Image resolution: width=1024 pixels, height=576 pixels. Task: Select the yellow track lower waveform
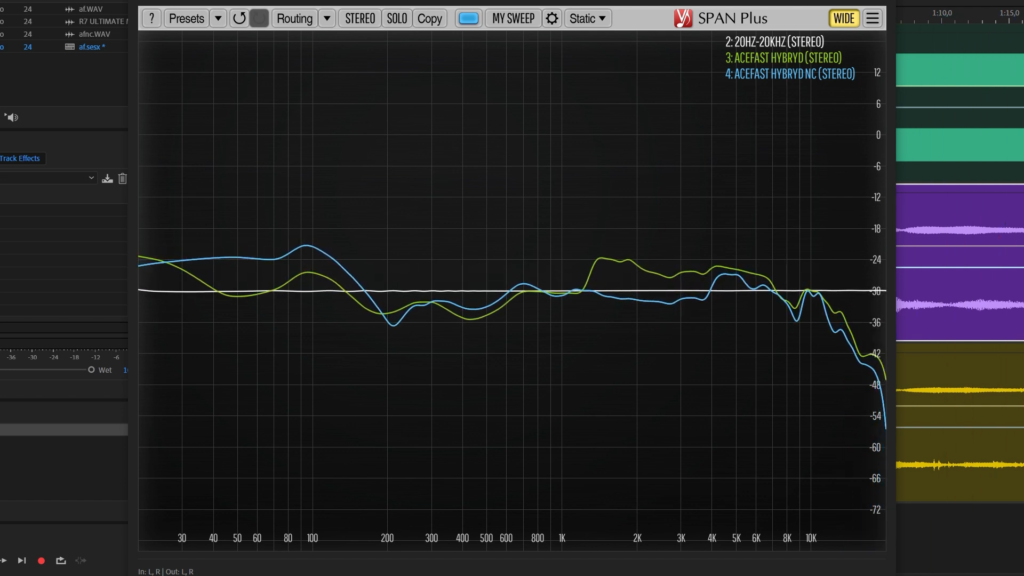[x=959, y=465]
